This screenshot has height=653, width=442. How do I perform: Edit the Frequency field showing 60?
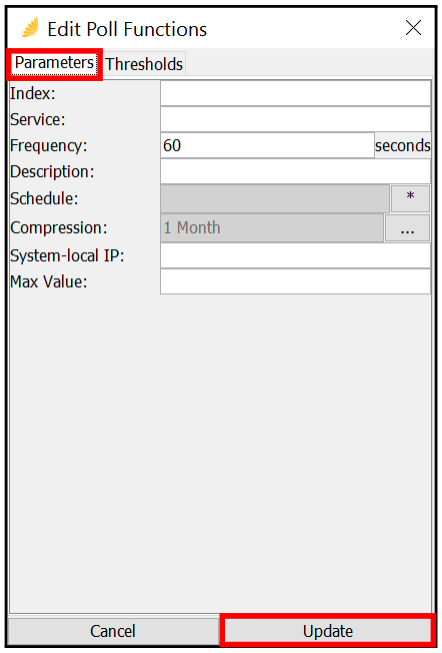(267, 145)
